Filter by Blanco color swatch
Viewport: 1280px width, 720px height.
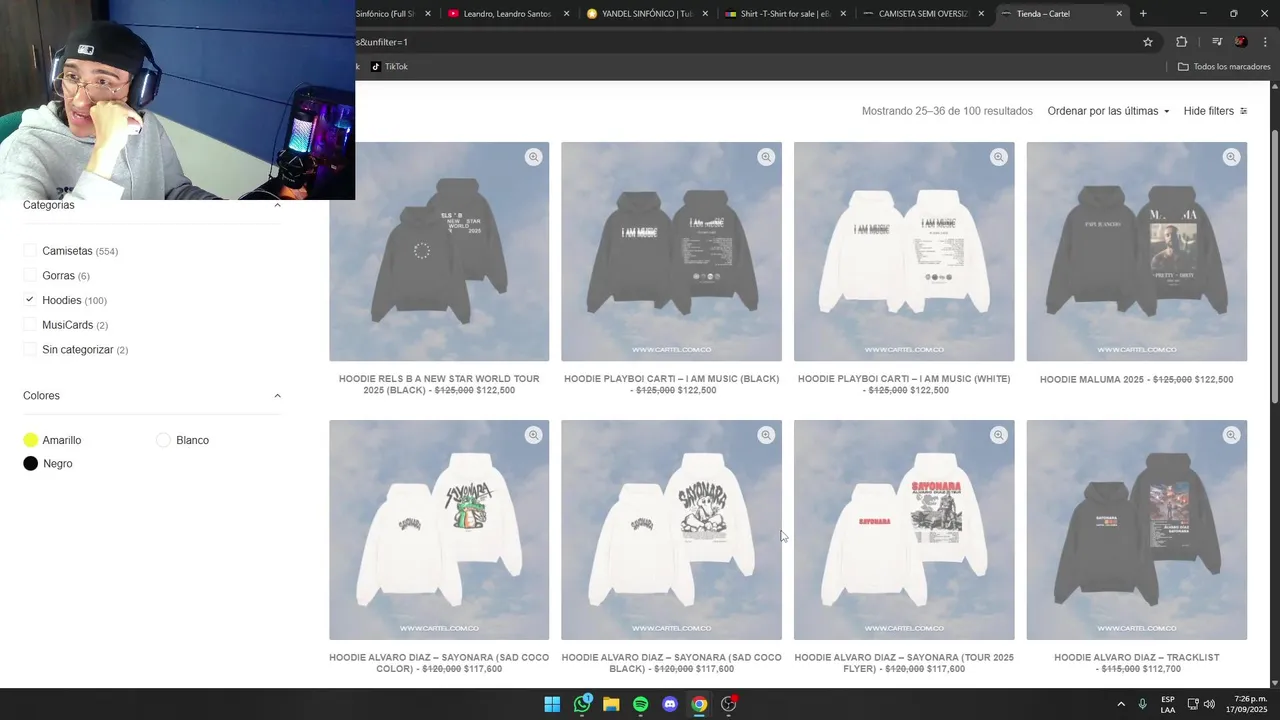(x=164, y=440)
